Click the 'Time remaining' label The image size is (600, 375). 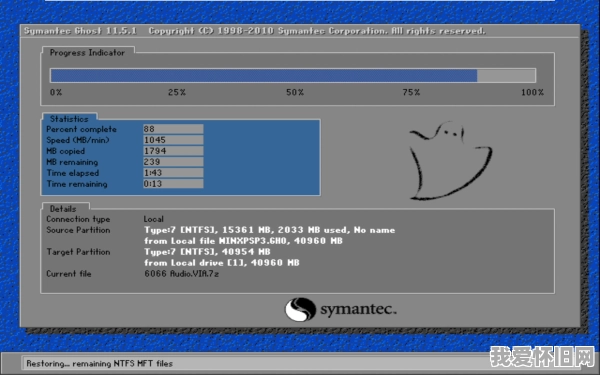(x=77, y=184)
